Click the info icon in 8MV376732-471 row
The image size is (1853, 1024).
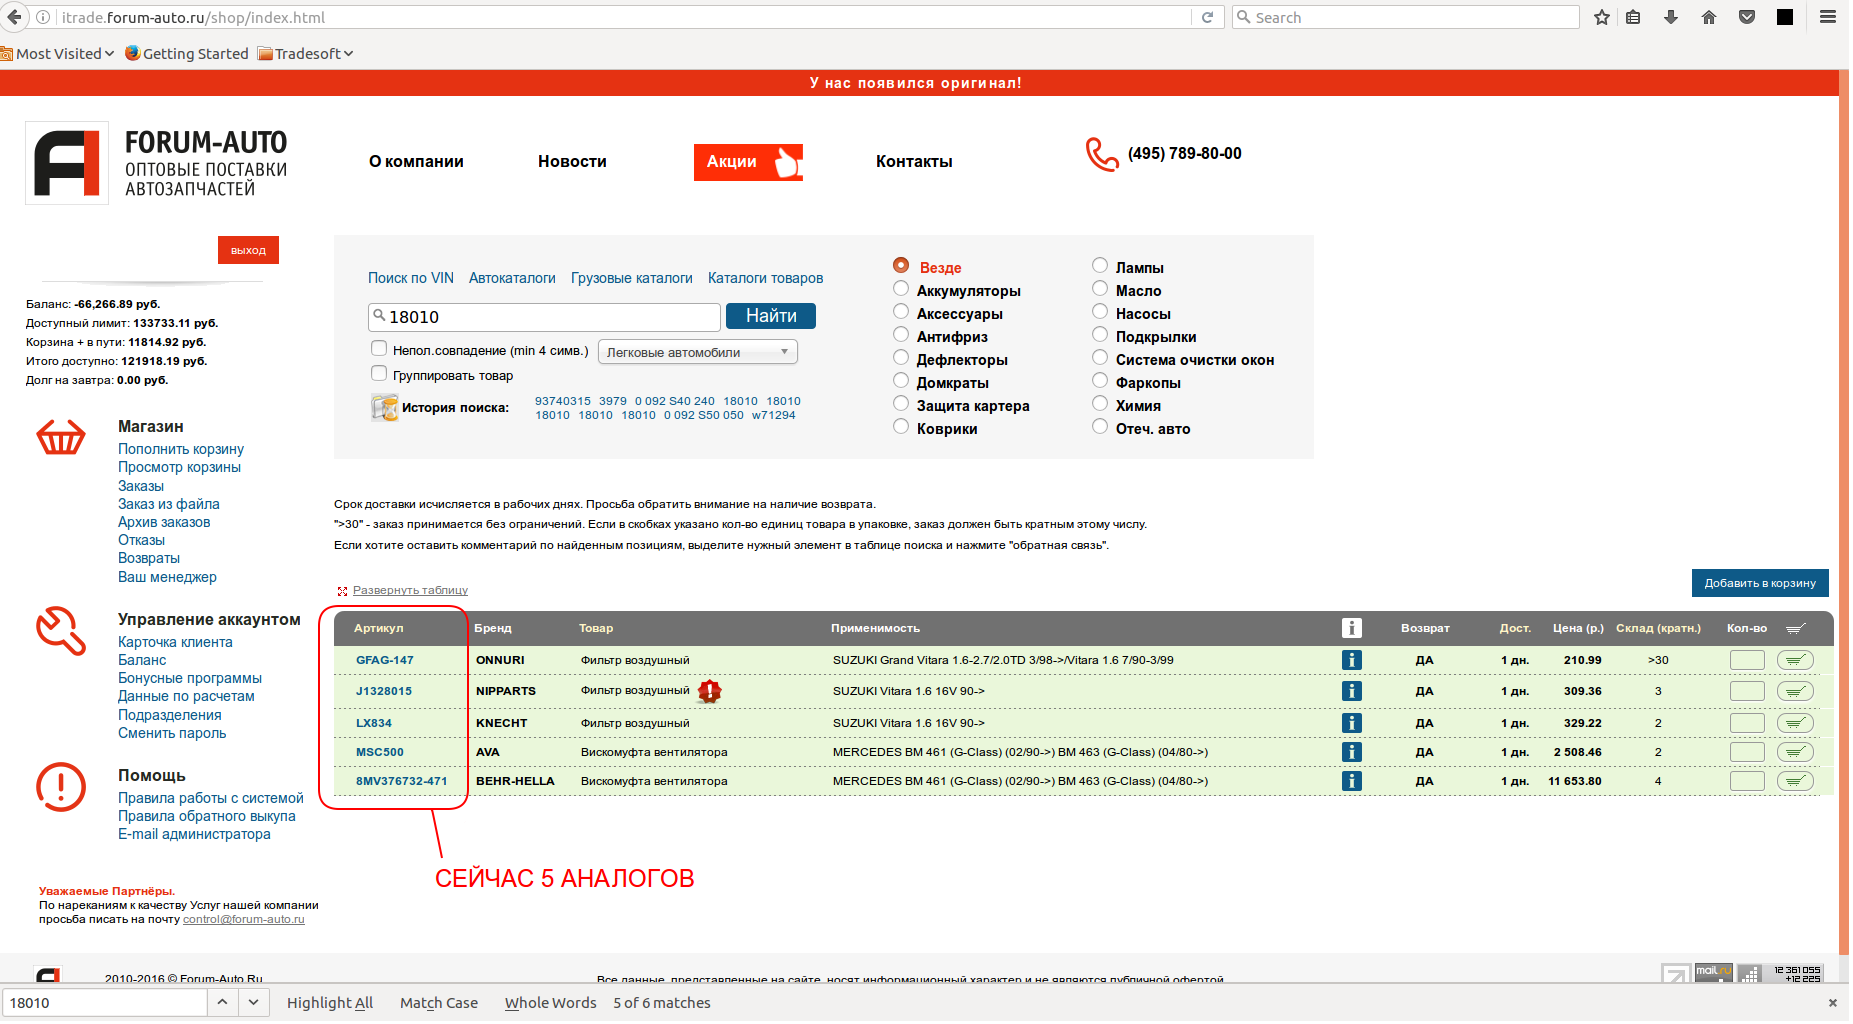1351,781
